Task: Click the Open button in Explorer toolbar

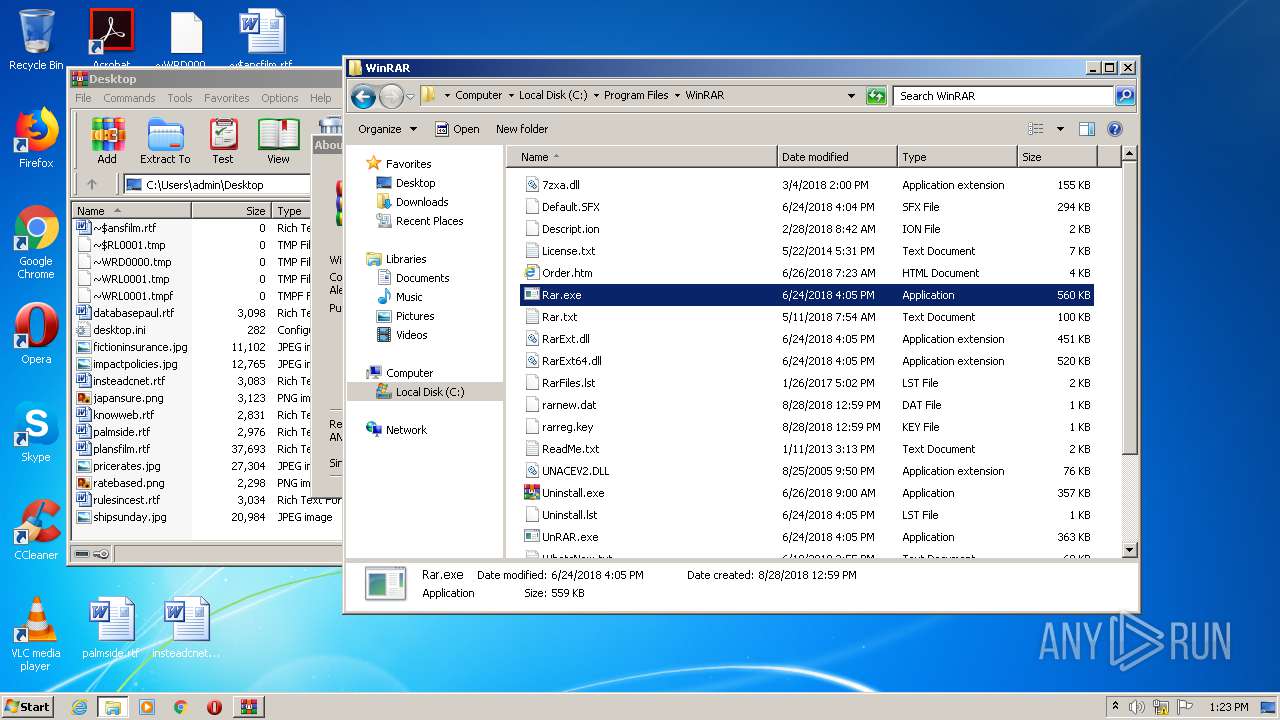Action: [x=457, y=129]
